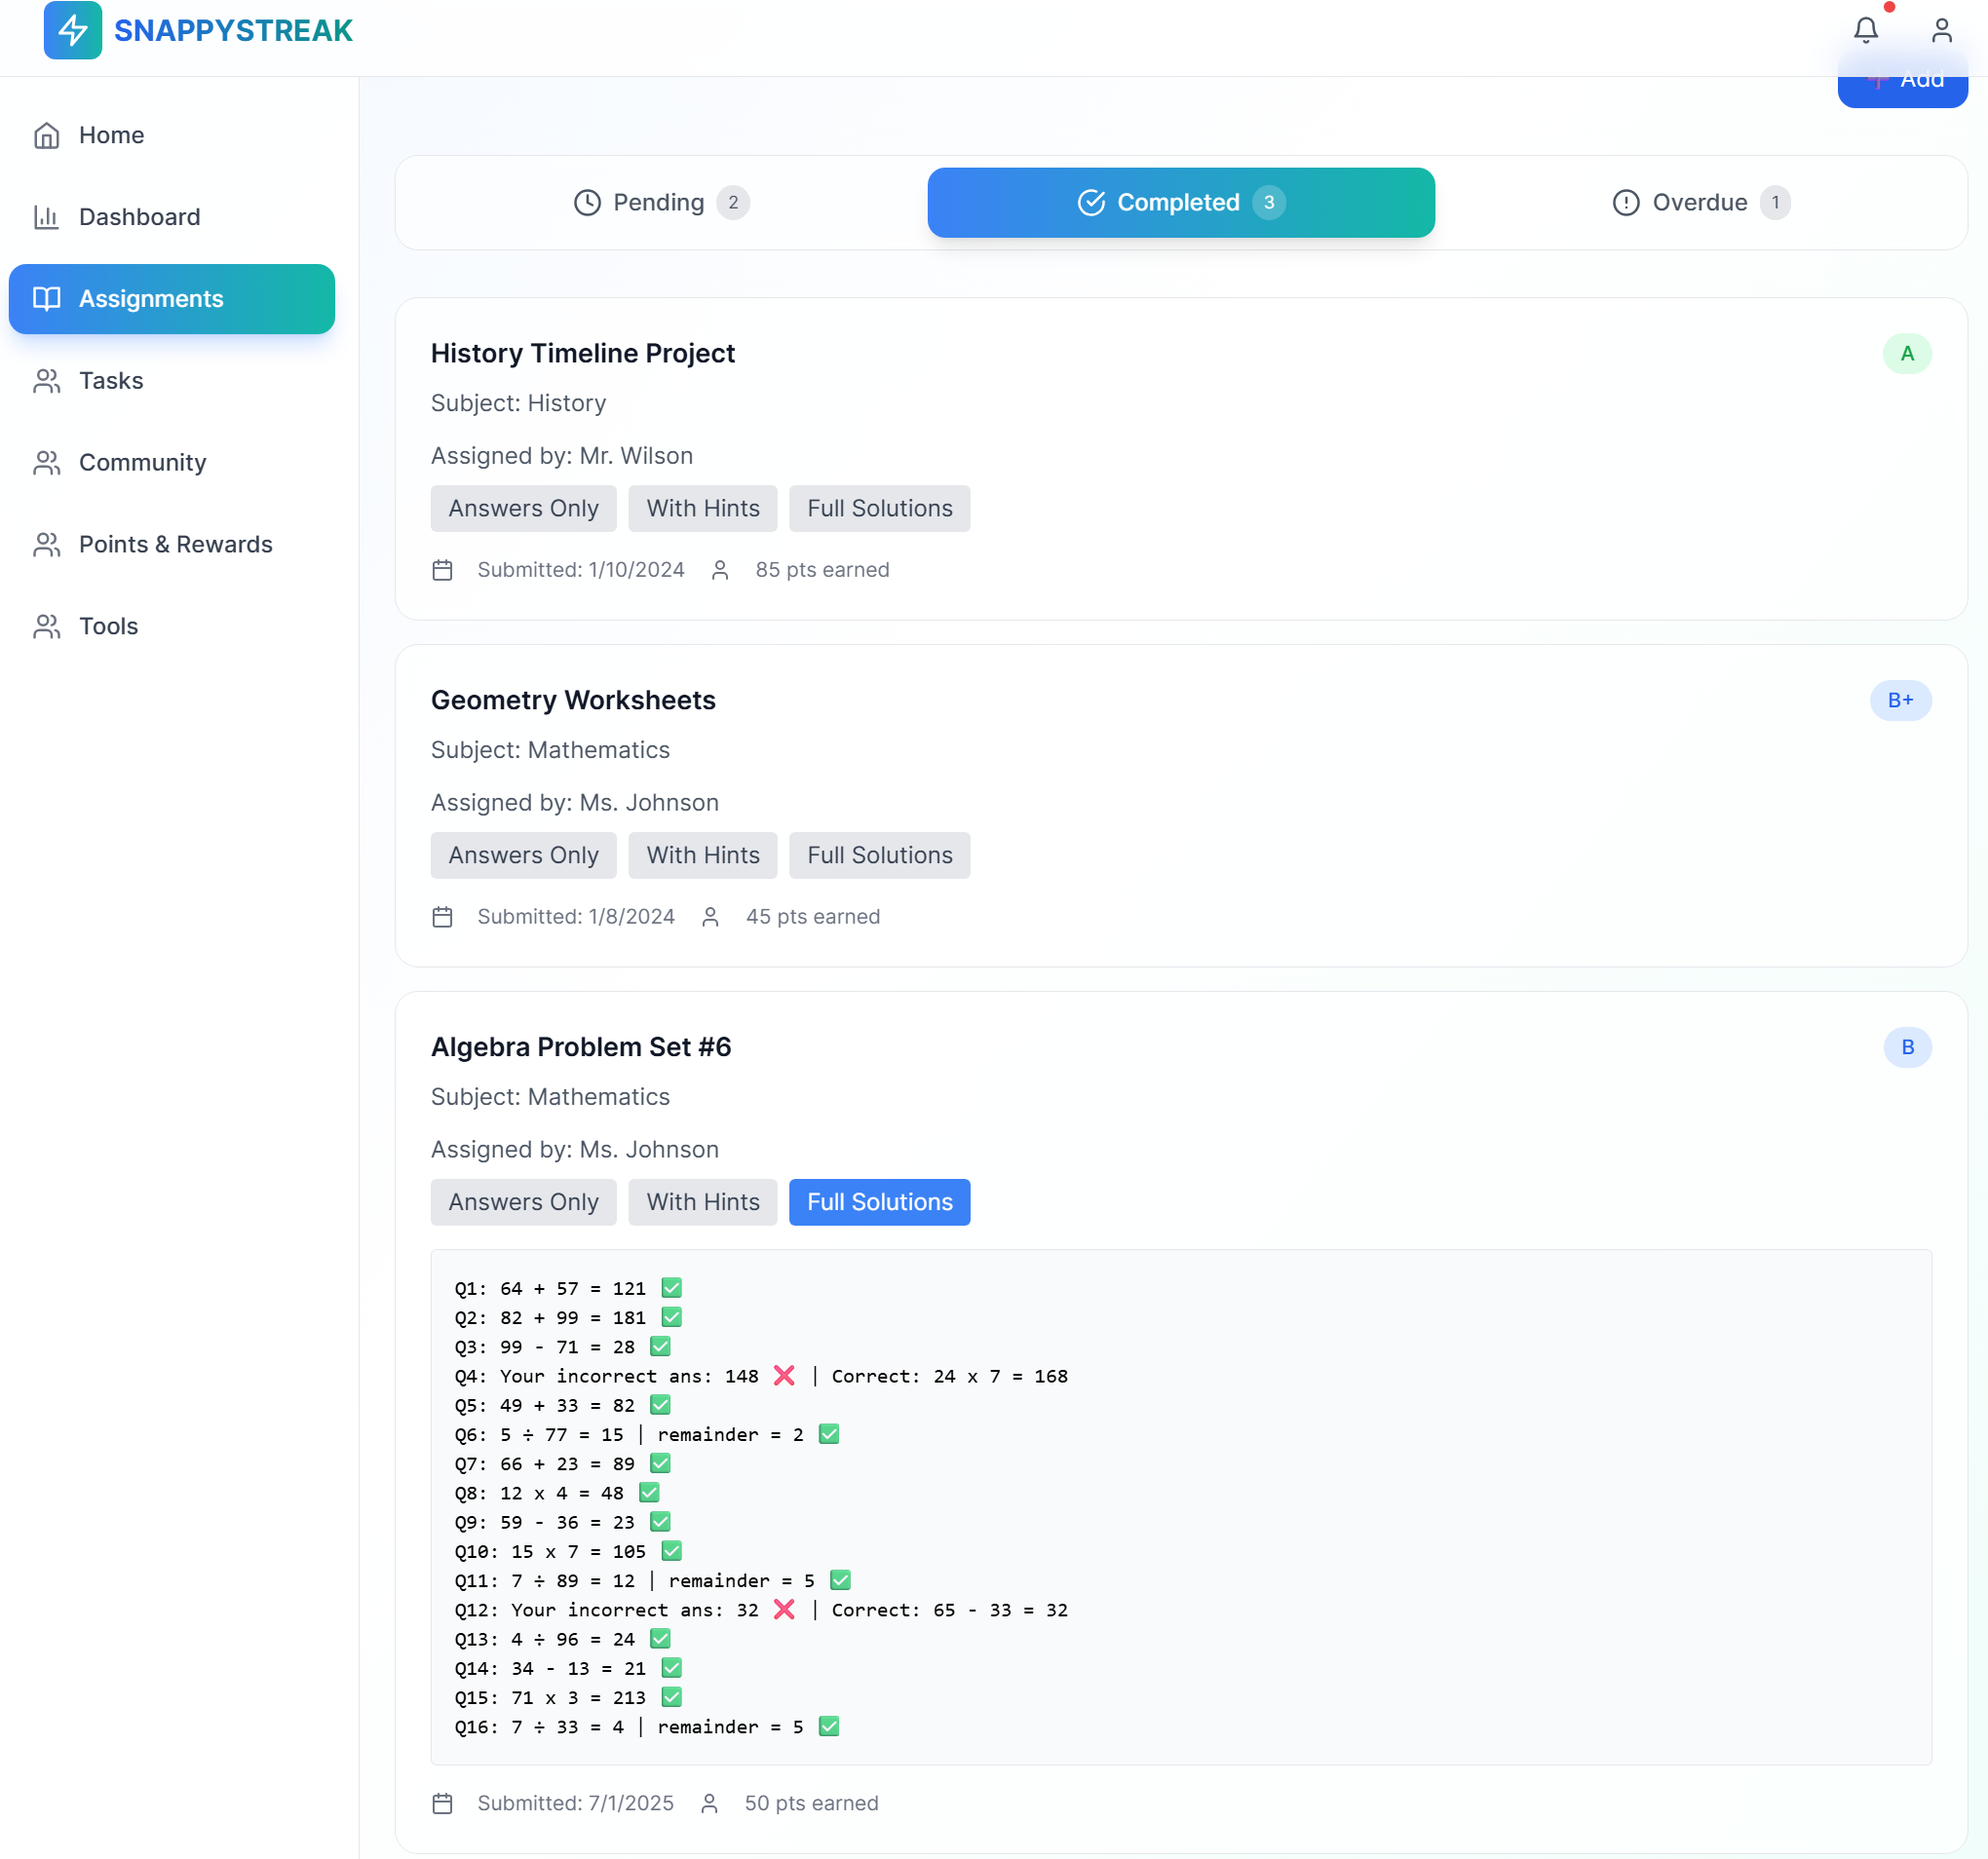Image resolution: width=1988 pixels, height=1859 pixels.
Task: Expand With Hints for History Timeline Project
Action: [702, 509]
